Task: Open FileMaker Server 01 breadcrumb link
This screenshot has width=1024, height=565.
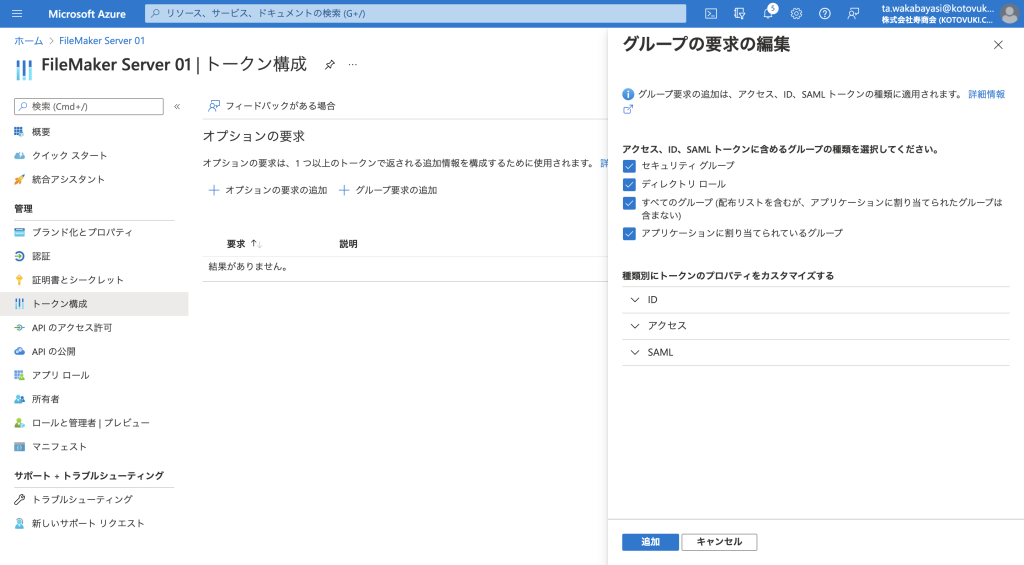Action: [x=102, y=40]
